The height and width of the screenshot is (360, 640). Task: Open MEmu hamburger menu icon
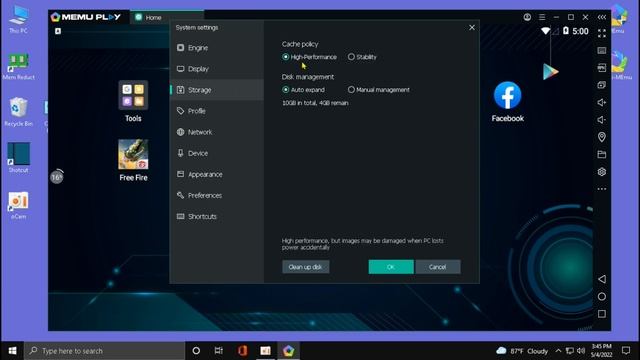(542, 17)
